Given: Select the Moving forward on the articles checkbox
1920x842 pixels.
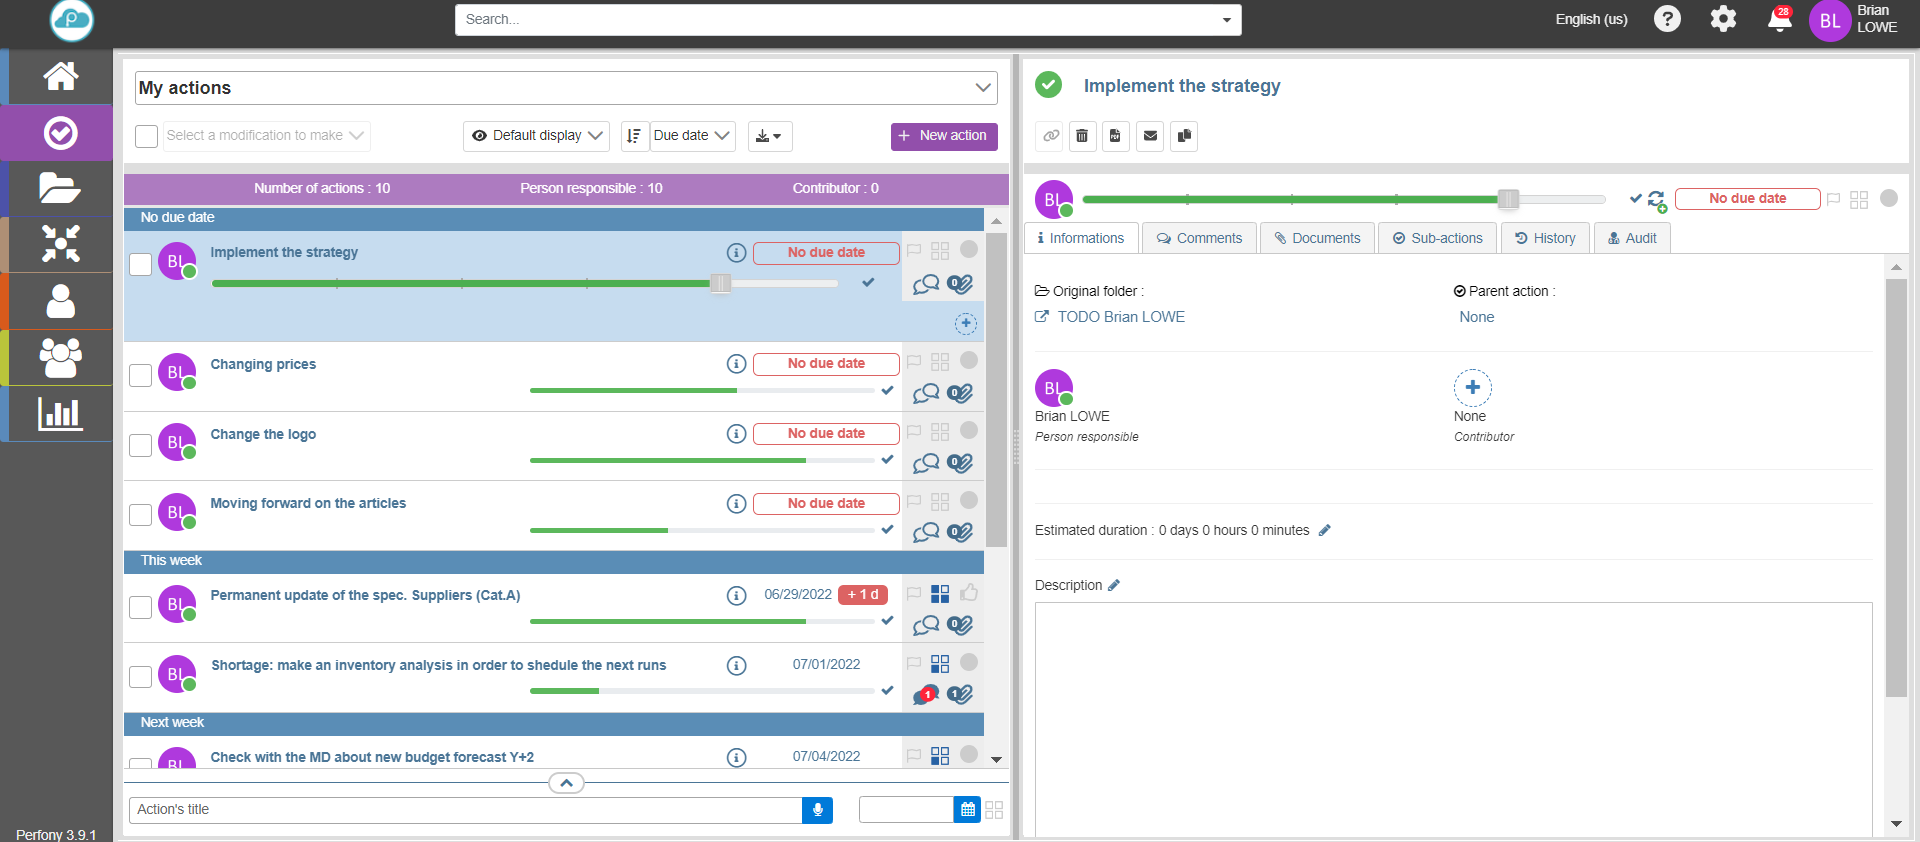Looking at the screenshot, I should tap(141, 515).
